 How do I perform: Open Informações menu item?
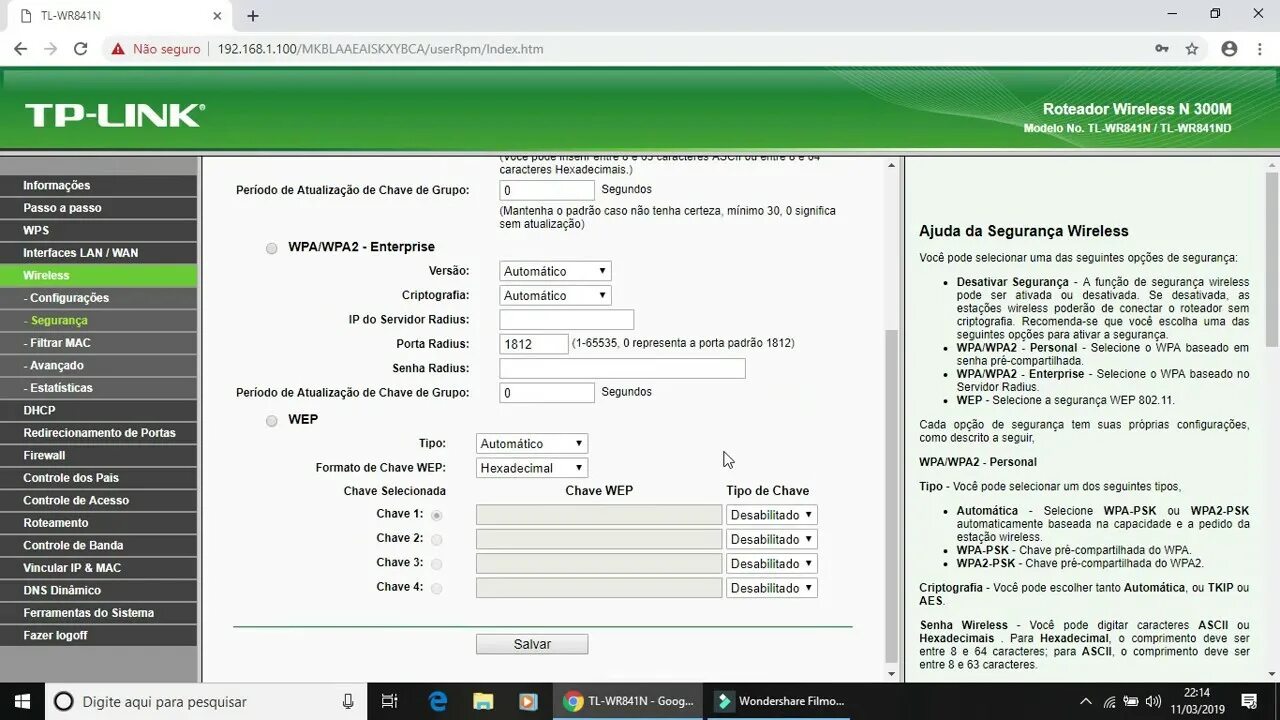point(99,185)
